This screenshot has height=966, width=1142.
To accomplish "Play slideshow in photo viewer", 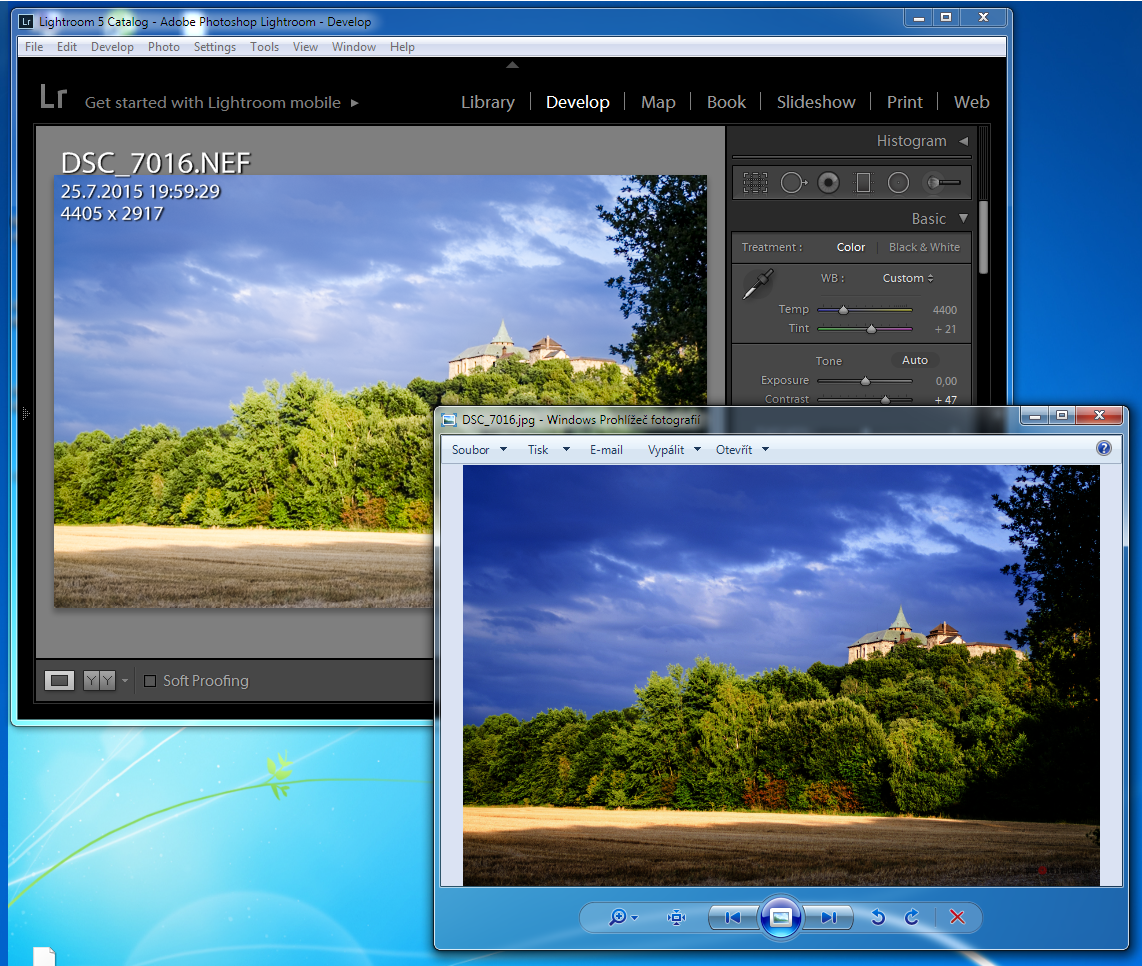I will [x=781, y=917].
